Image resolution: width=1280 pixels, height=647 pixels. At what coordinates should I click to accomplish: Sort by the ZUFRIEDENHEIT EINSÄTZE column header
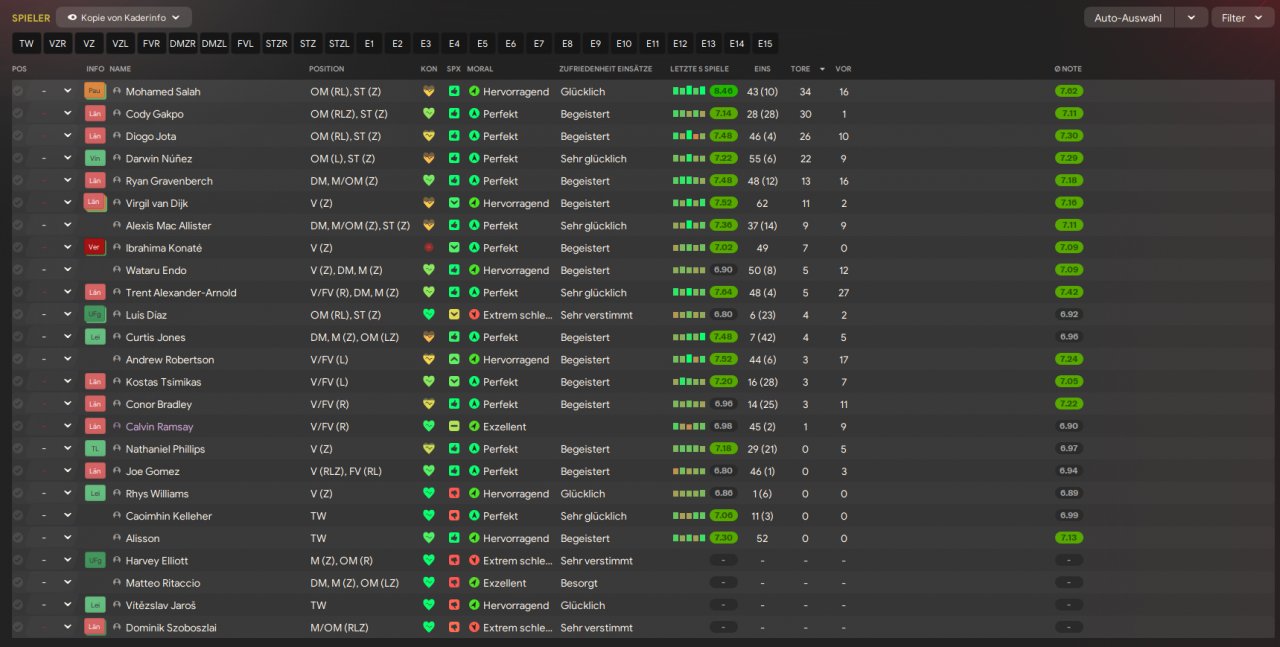(606, 69)
